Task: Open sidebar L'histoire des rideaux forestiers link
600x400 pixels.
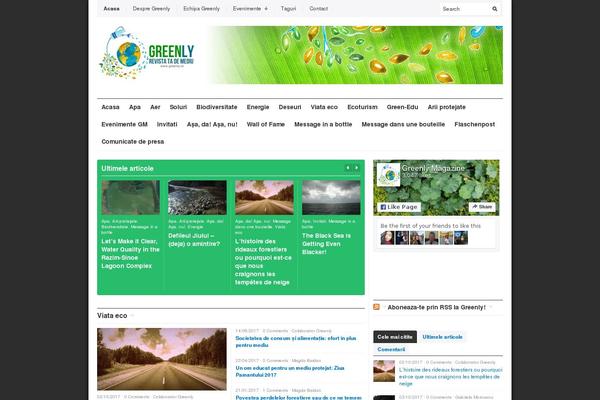Action: pos(450,377)
